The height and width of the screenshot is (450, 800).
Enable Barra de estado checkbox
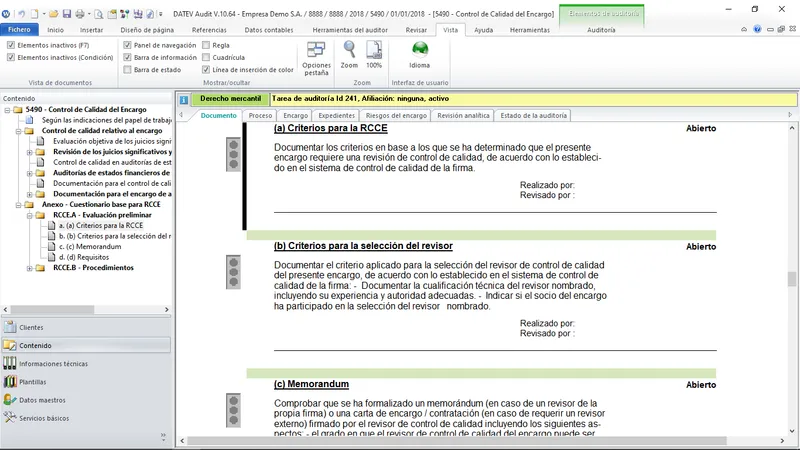click(128, 70)
